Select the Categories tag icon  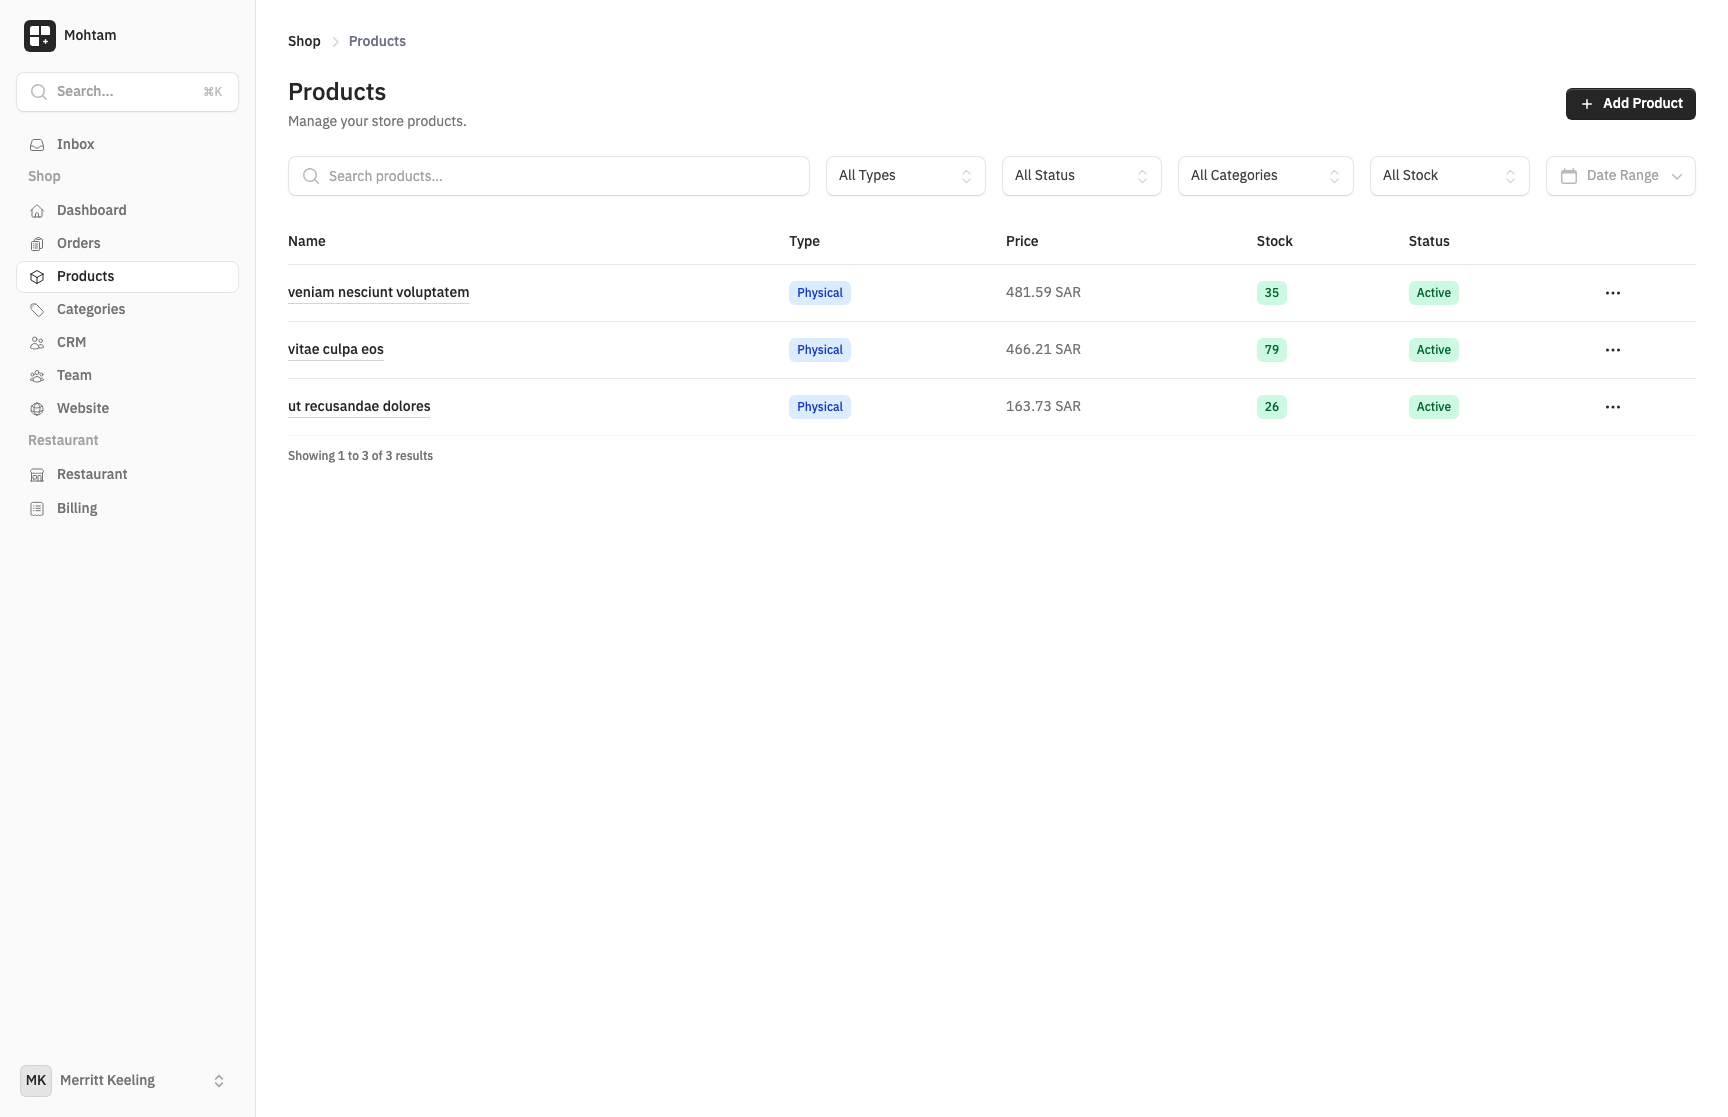(36, 309)
